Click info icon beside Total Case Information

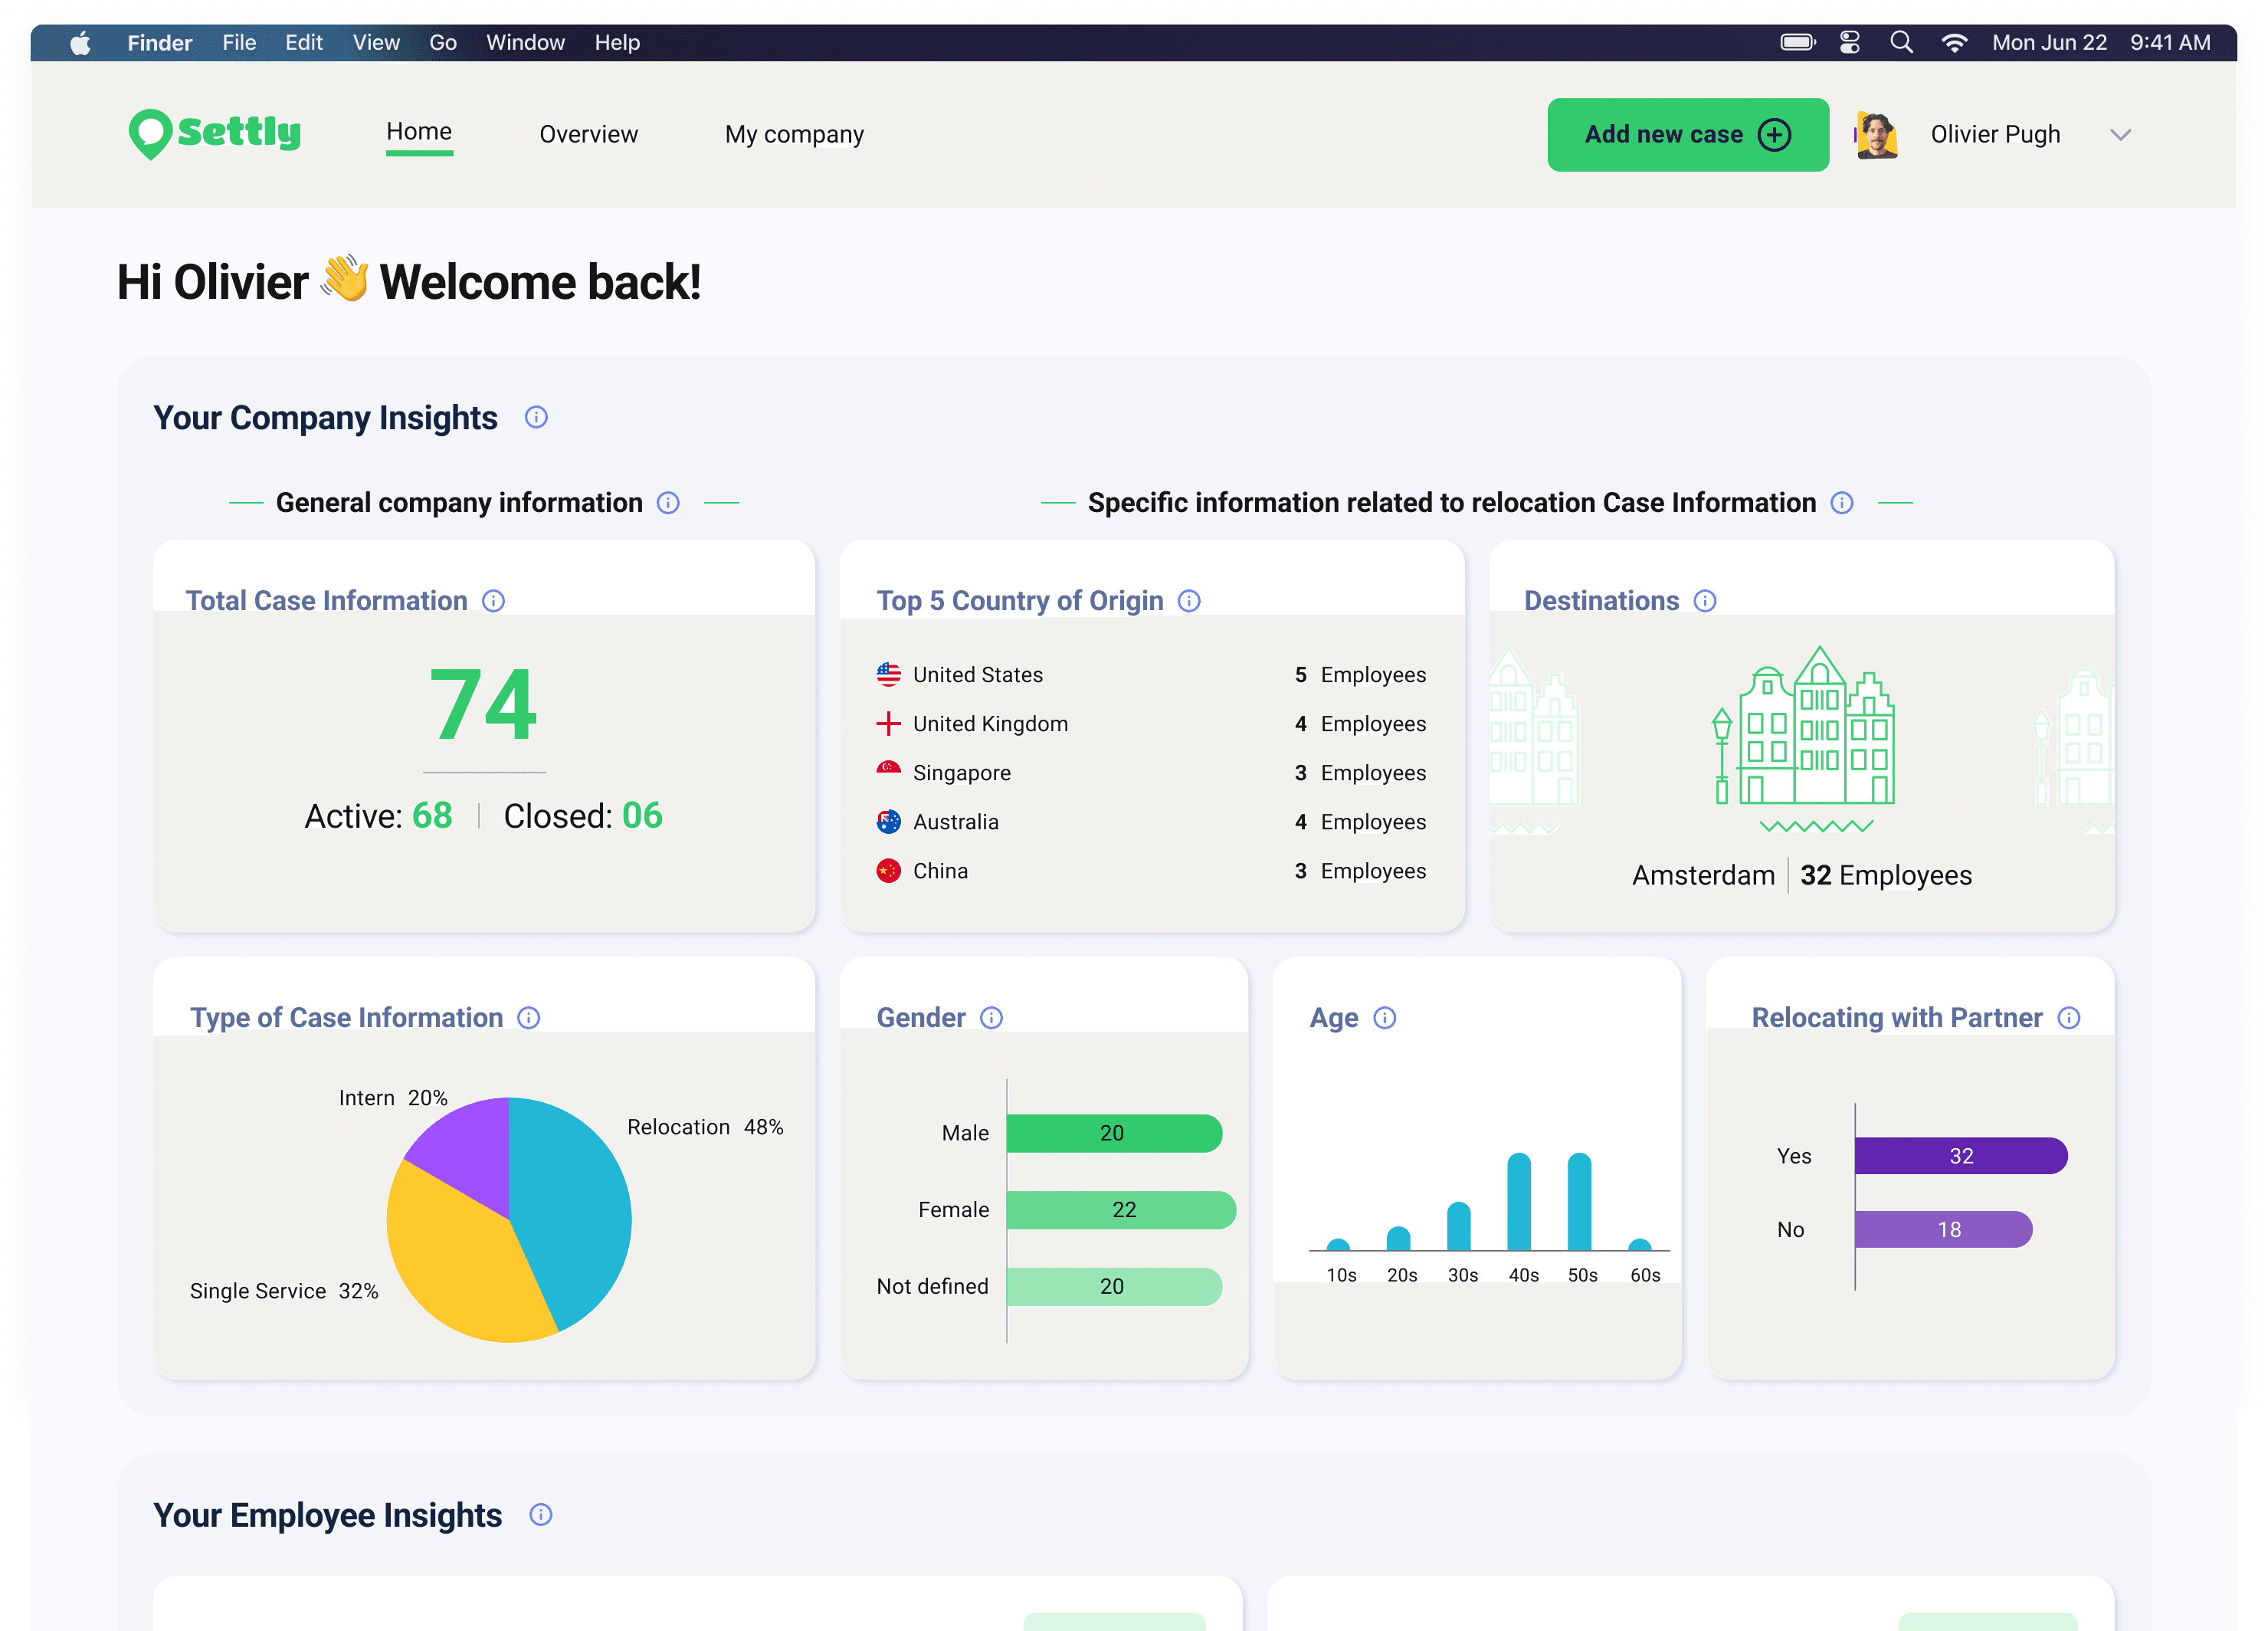pos(493,600)
